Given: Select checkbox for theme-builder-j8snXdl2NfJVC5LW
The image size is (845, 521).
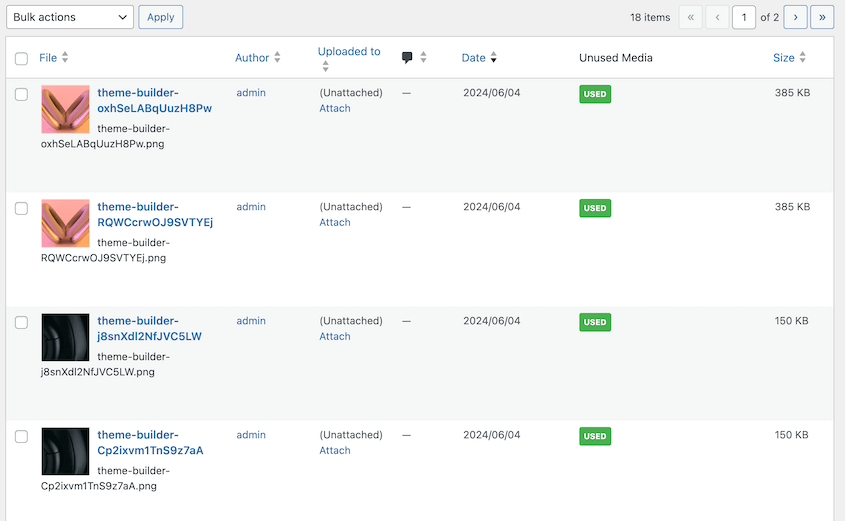Looking at the screenshot, I should [x=21, y=322].
